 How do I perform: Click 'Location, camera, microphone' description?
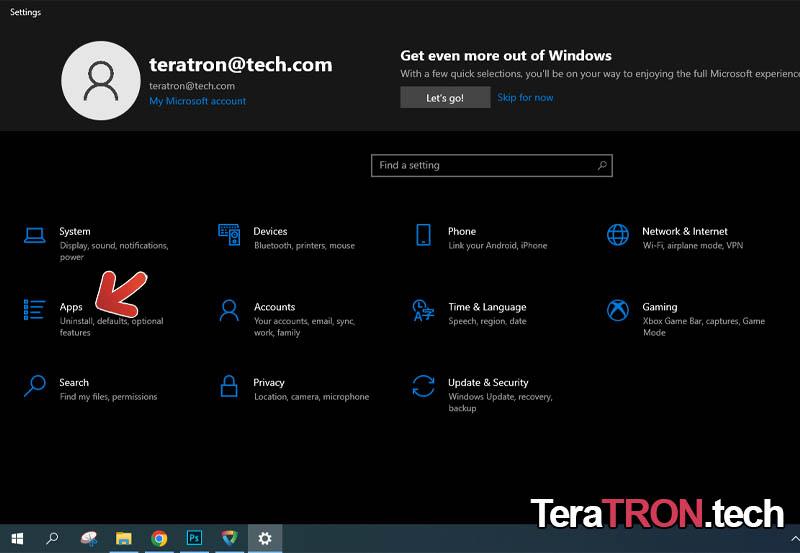click(312, 396)
